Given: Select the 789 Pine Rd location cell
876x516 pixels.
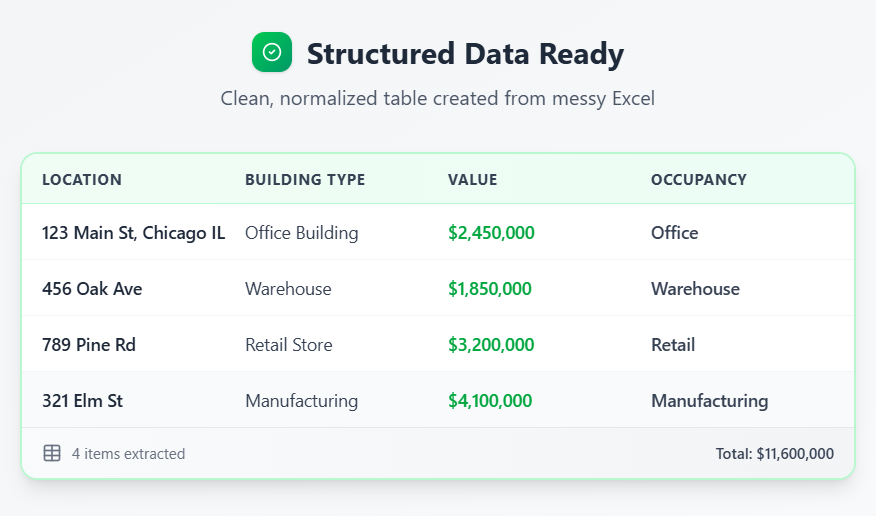Looking at the screenshot, I should [x=89, y=345].
